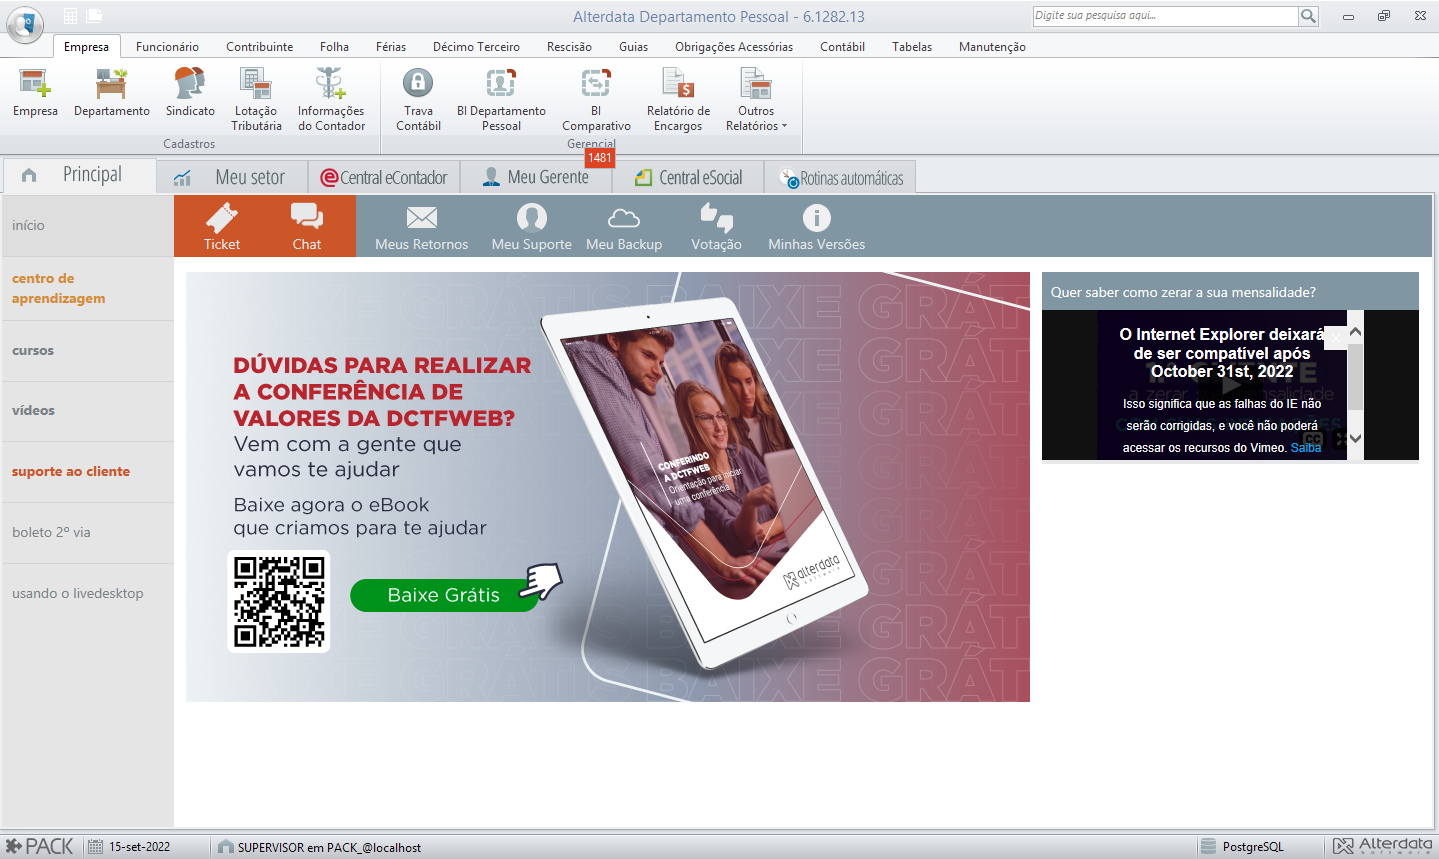
Task: Open the Contábil ribbon tab
Action: (x=842, y=47)
